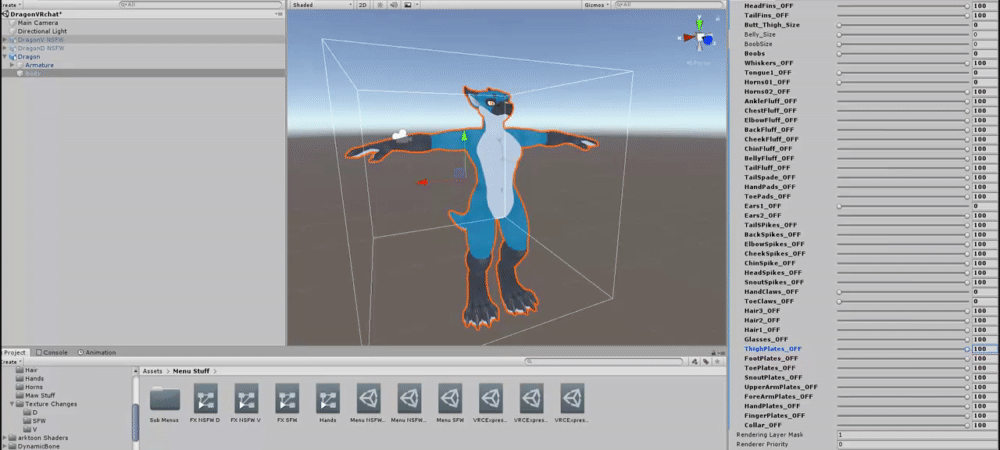This screenshot has width=1000, height=450.
Task: Click the Rendering Layer Mask field
Action: point(918,435)
